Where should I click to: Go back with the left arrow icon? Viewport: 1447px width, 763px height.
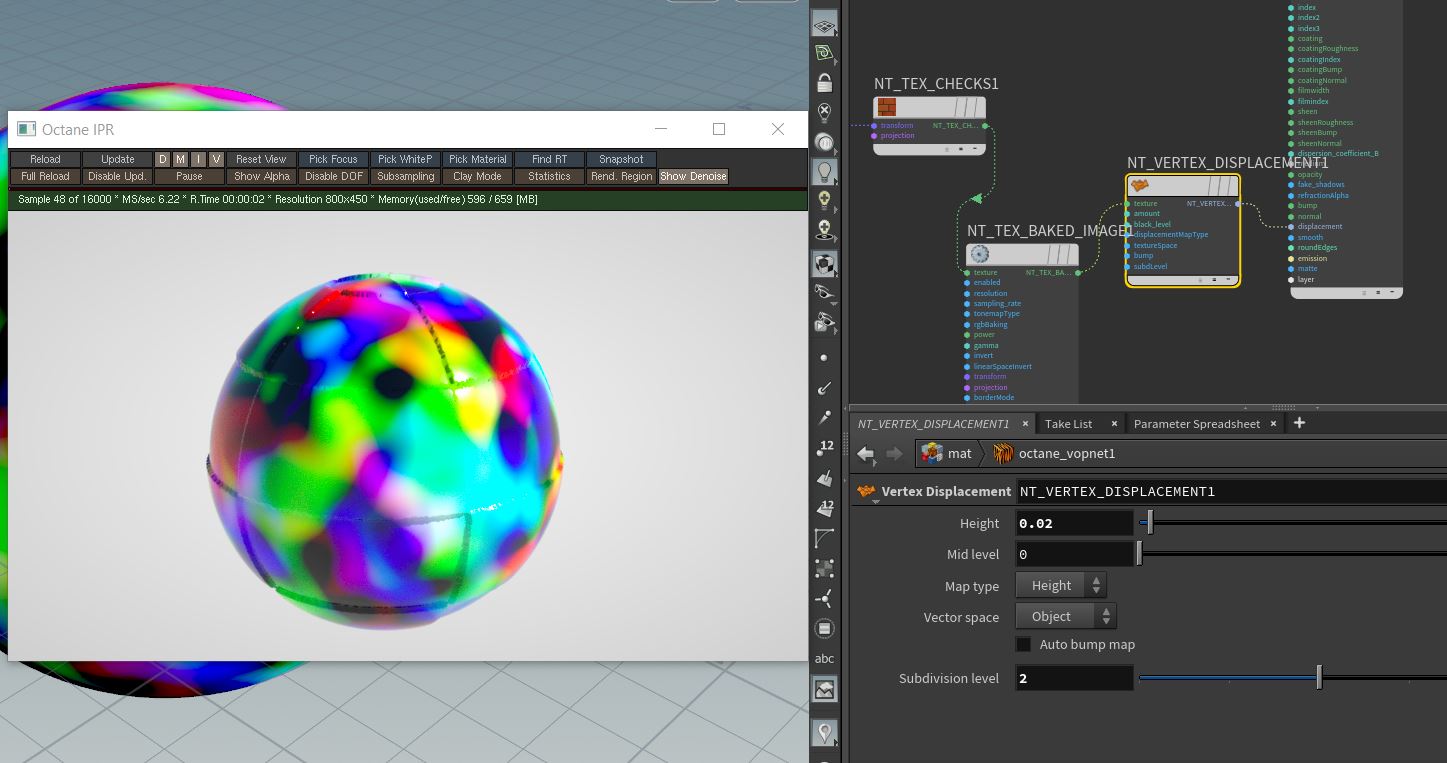866,454
